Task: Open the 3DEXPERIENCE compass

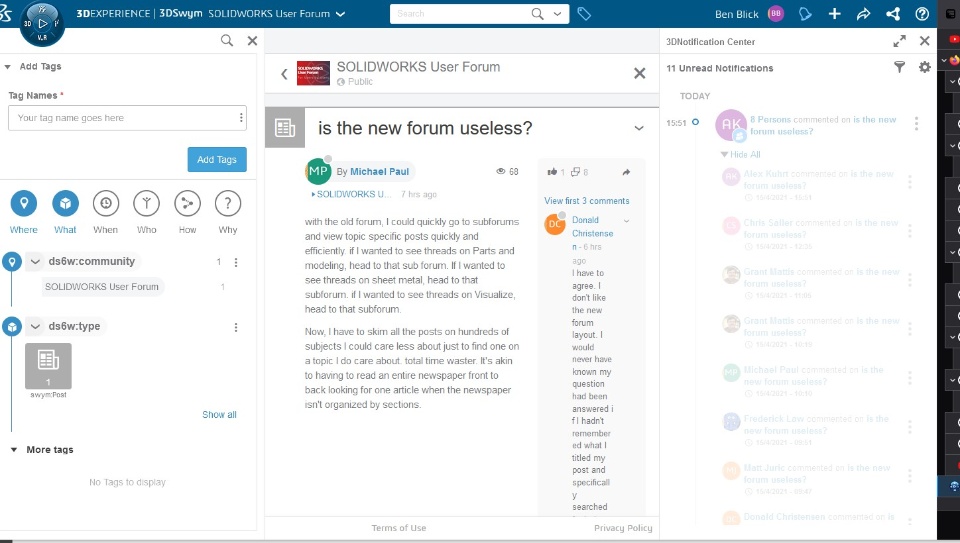Action: coord(42,23)
